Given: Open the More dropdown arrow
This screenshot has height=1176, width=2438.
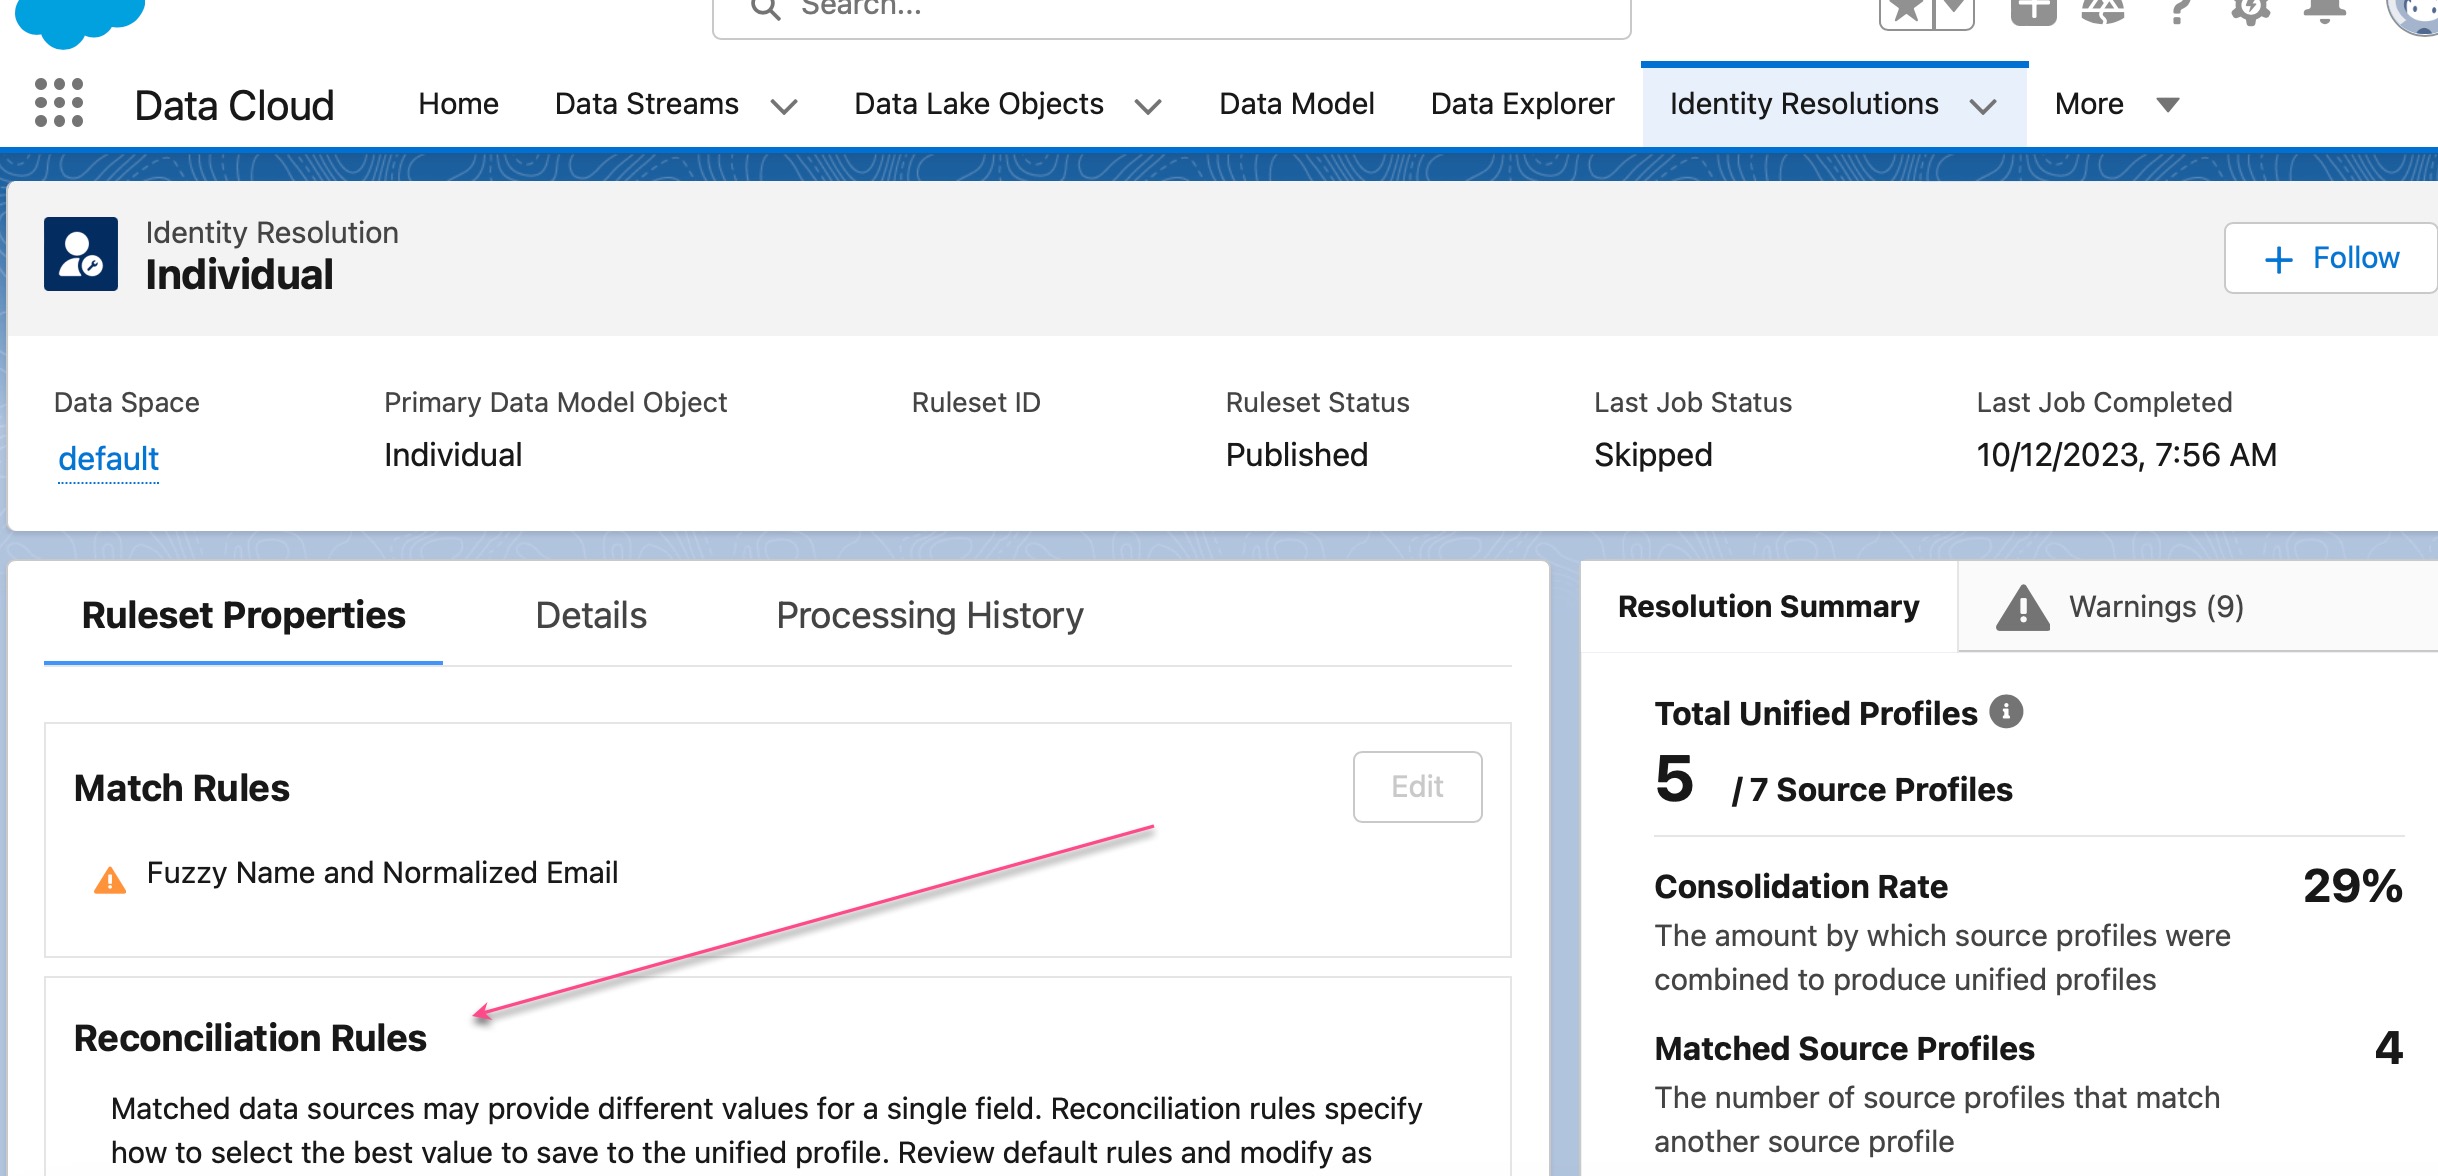Looking at the screenshot, I should click(x=2167, y=104).
